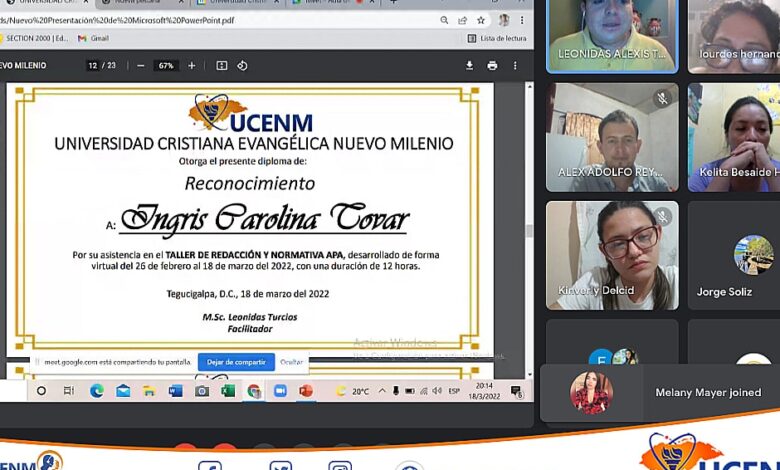
Task: Open the Zoom app in taskbar
Action: pos(280,391)
